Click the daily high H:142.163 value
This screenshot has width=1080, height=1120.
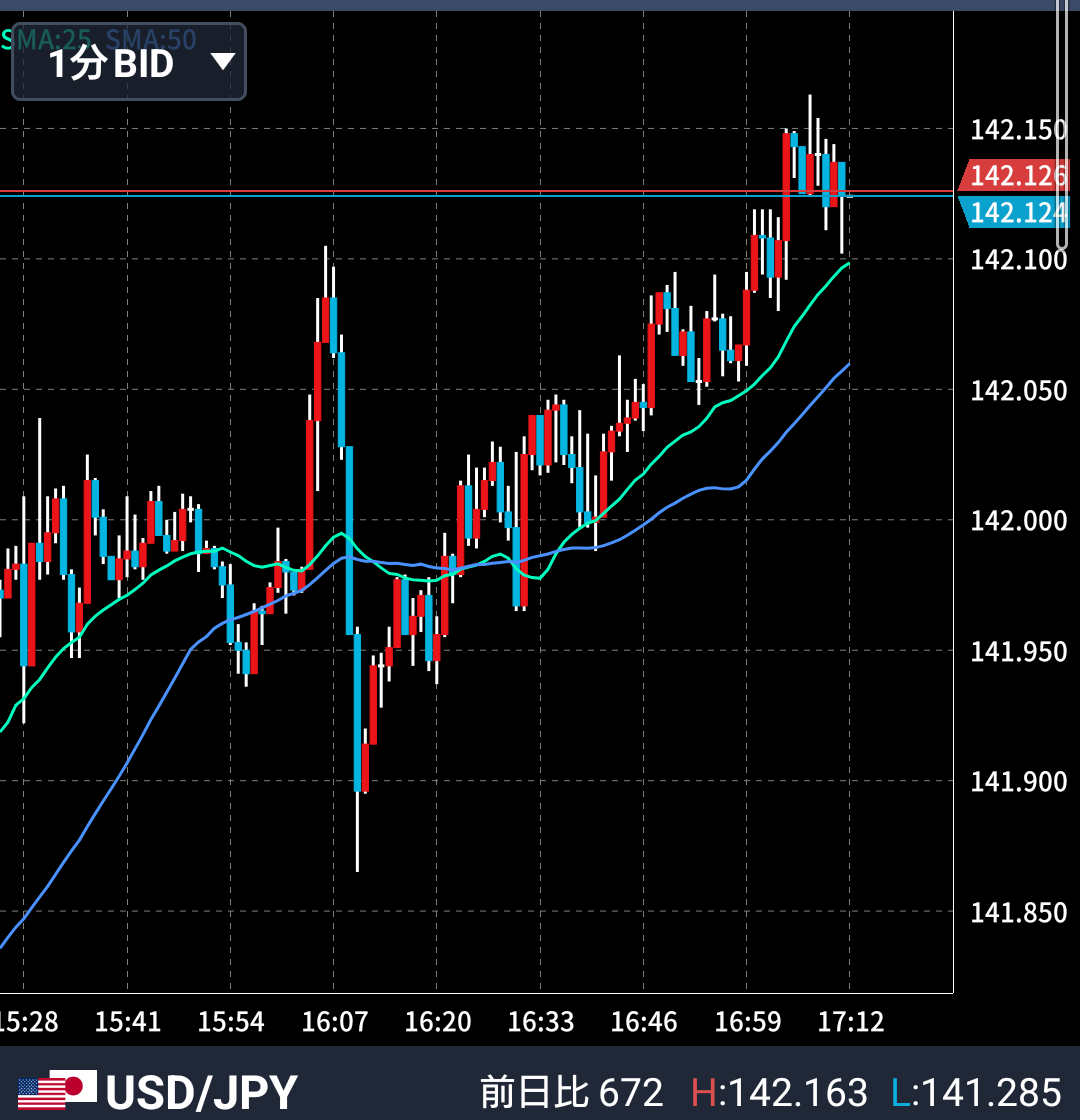779,1092
